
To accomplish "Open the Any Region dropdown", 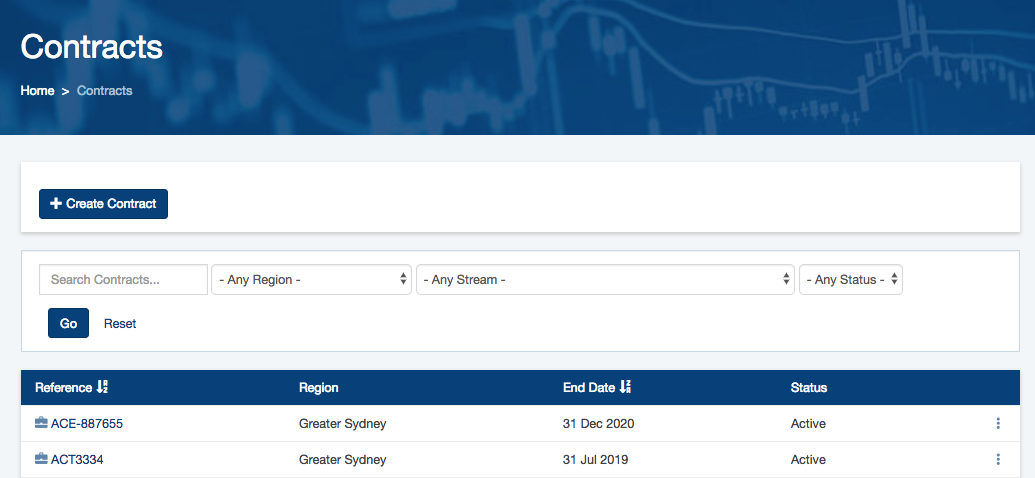I will (312, 279).
